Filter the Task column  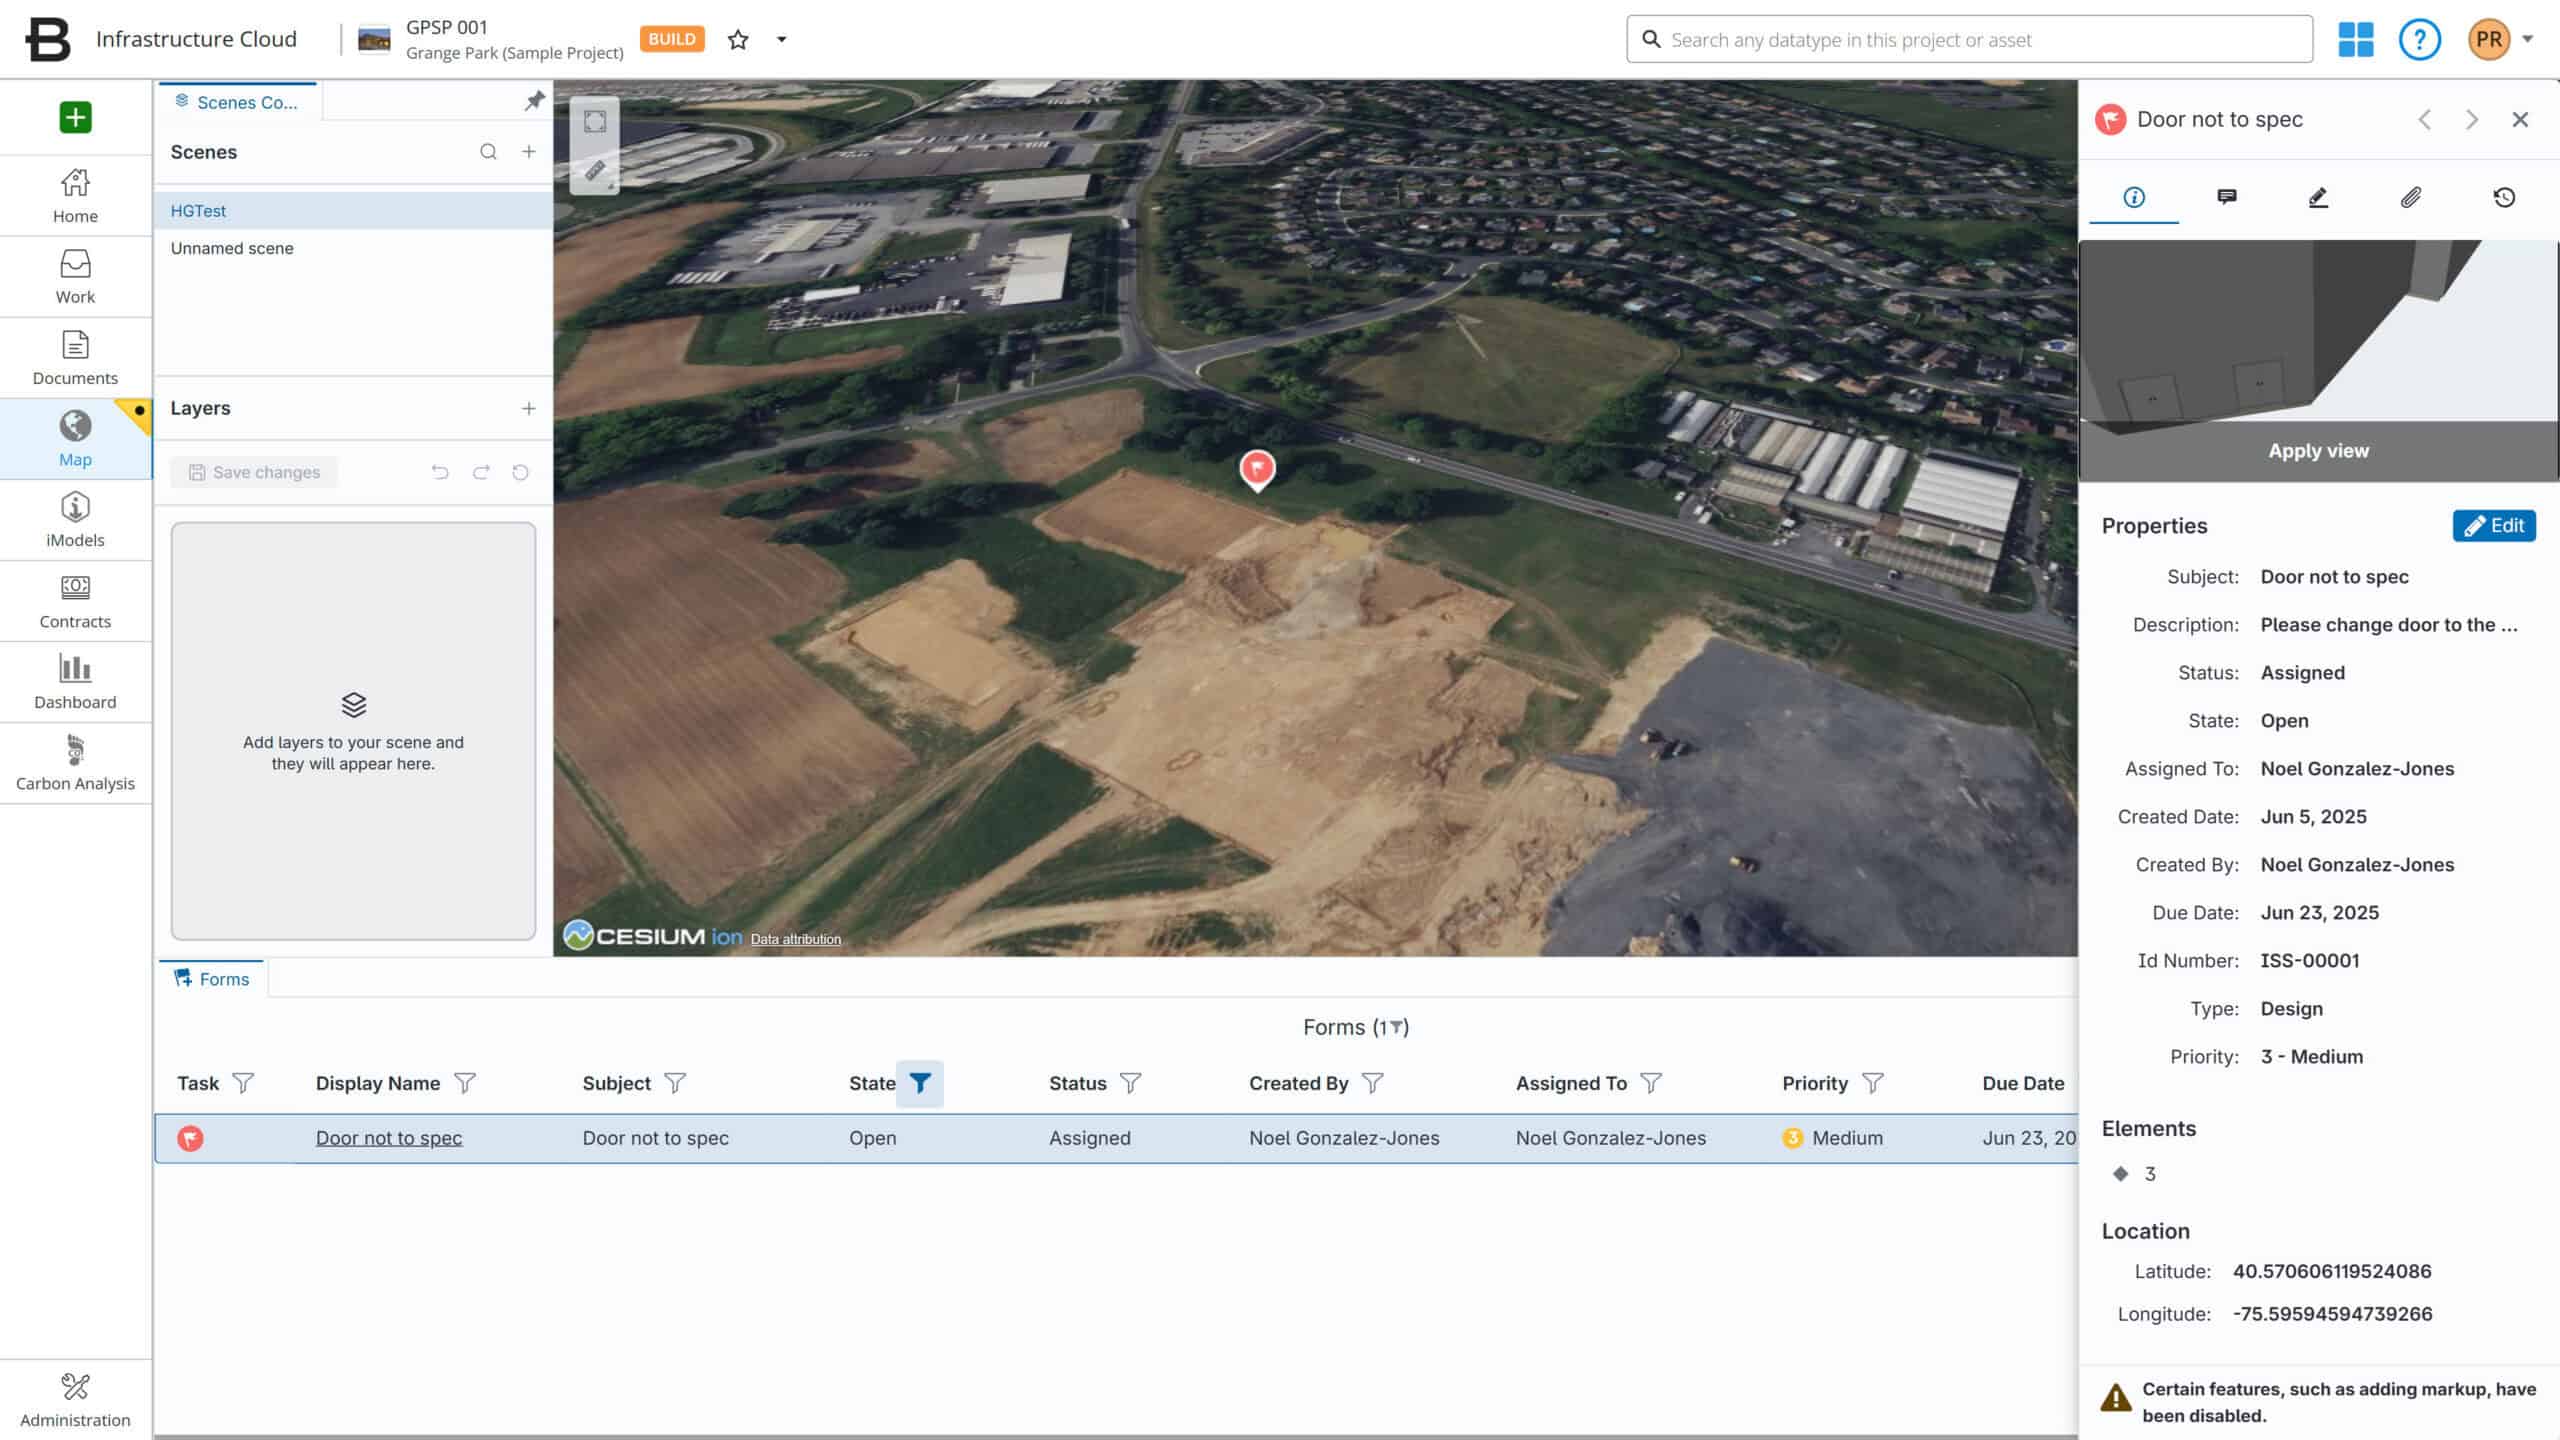tap(243, 1083)
